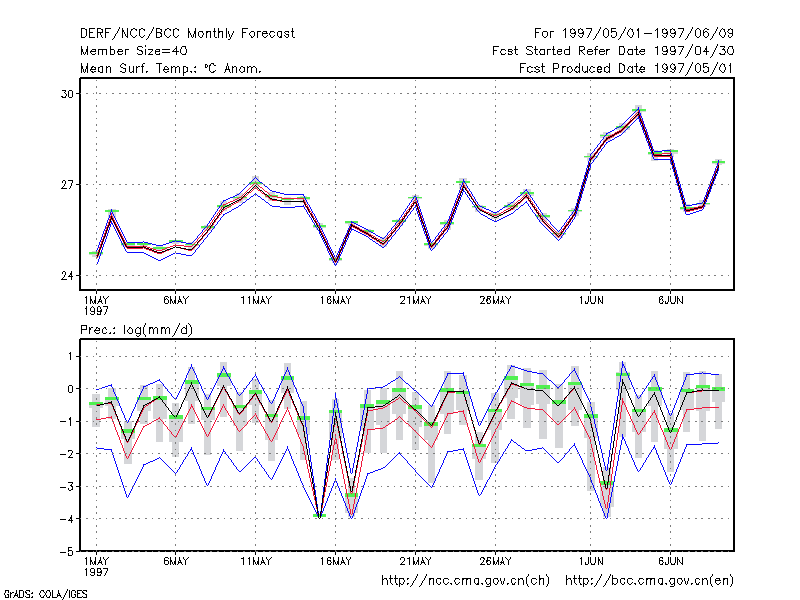This screenshot has width=800, height=600.
Task: Click the 11MAY label under temperature chart
Action: pyautogui.click(x=256, y=301)
